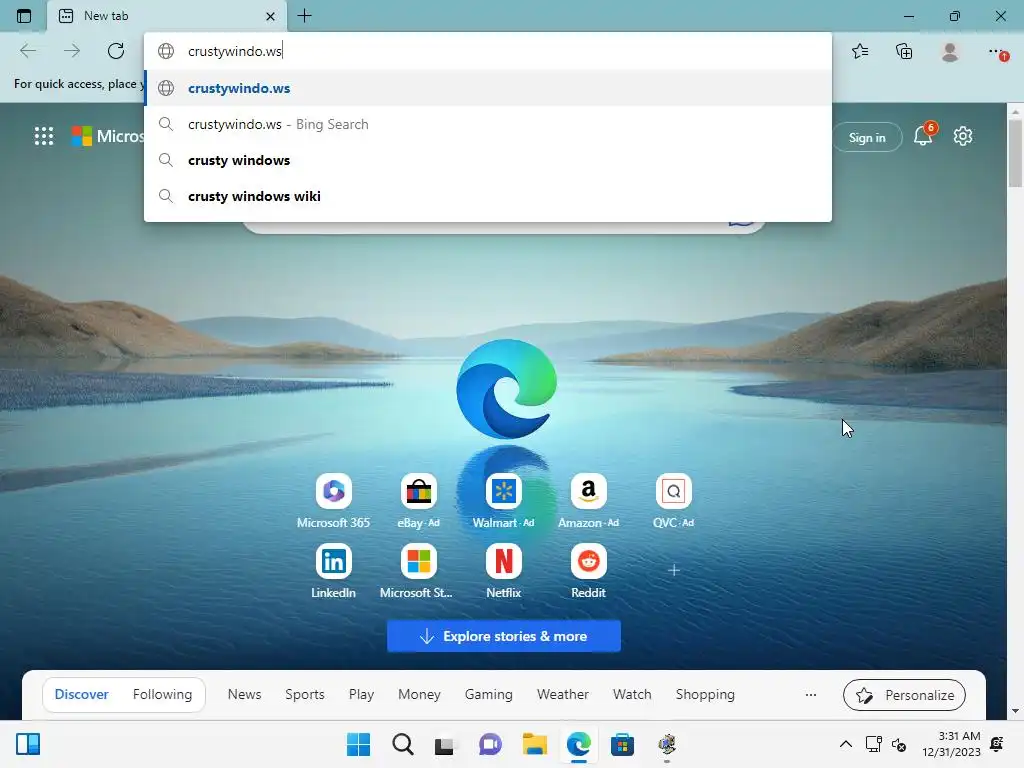Image resolution: width=1024 pixels, height=768 pixels.
Task: Open network status tray icon
Action: (873, 744)
